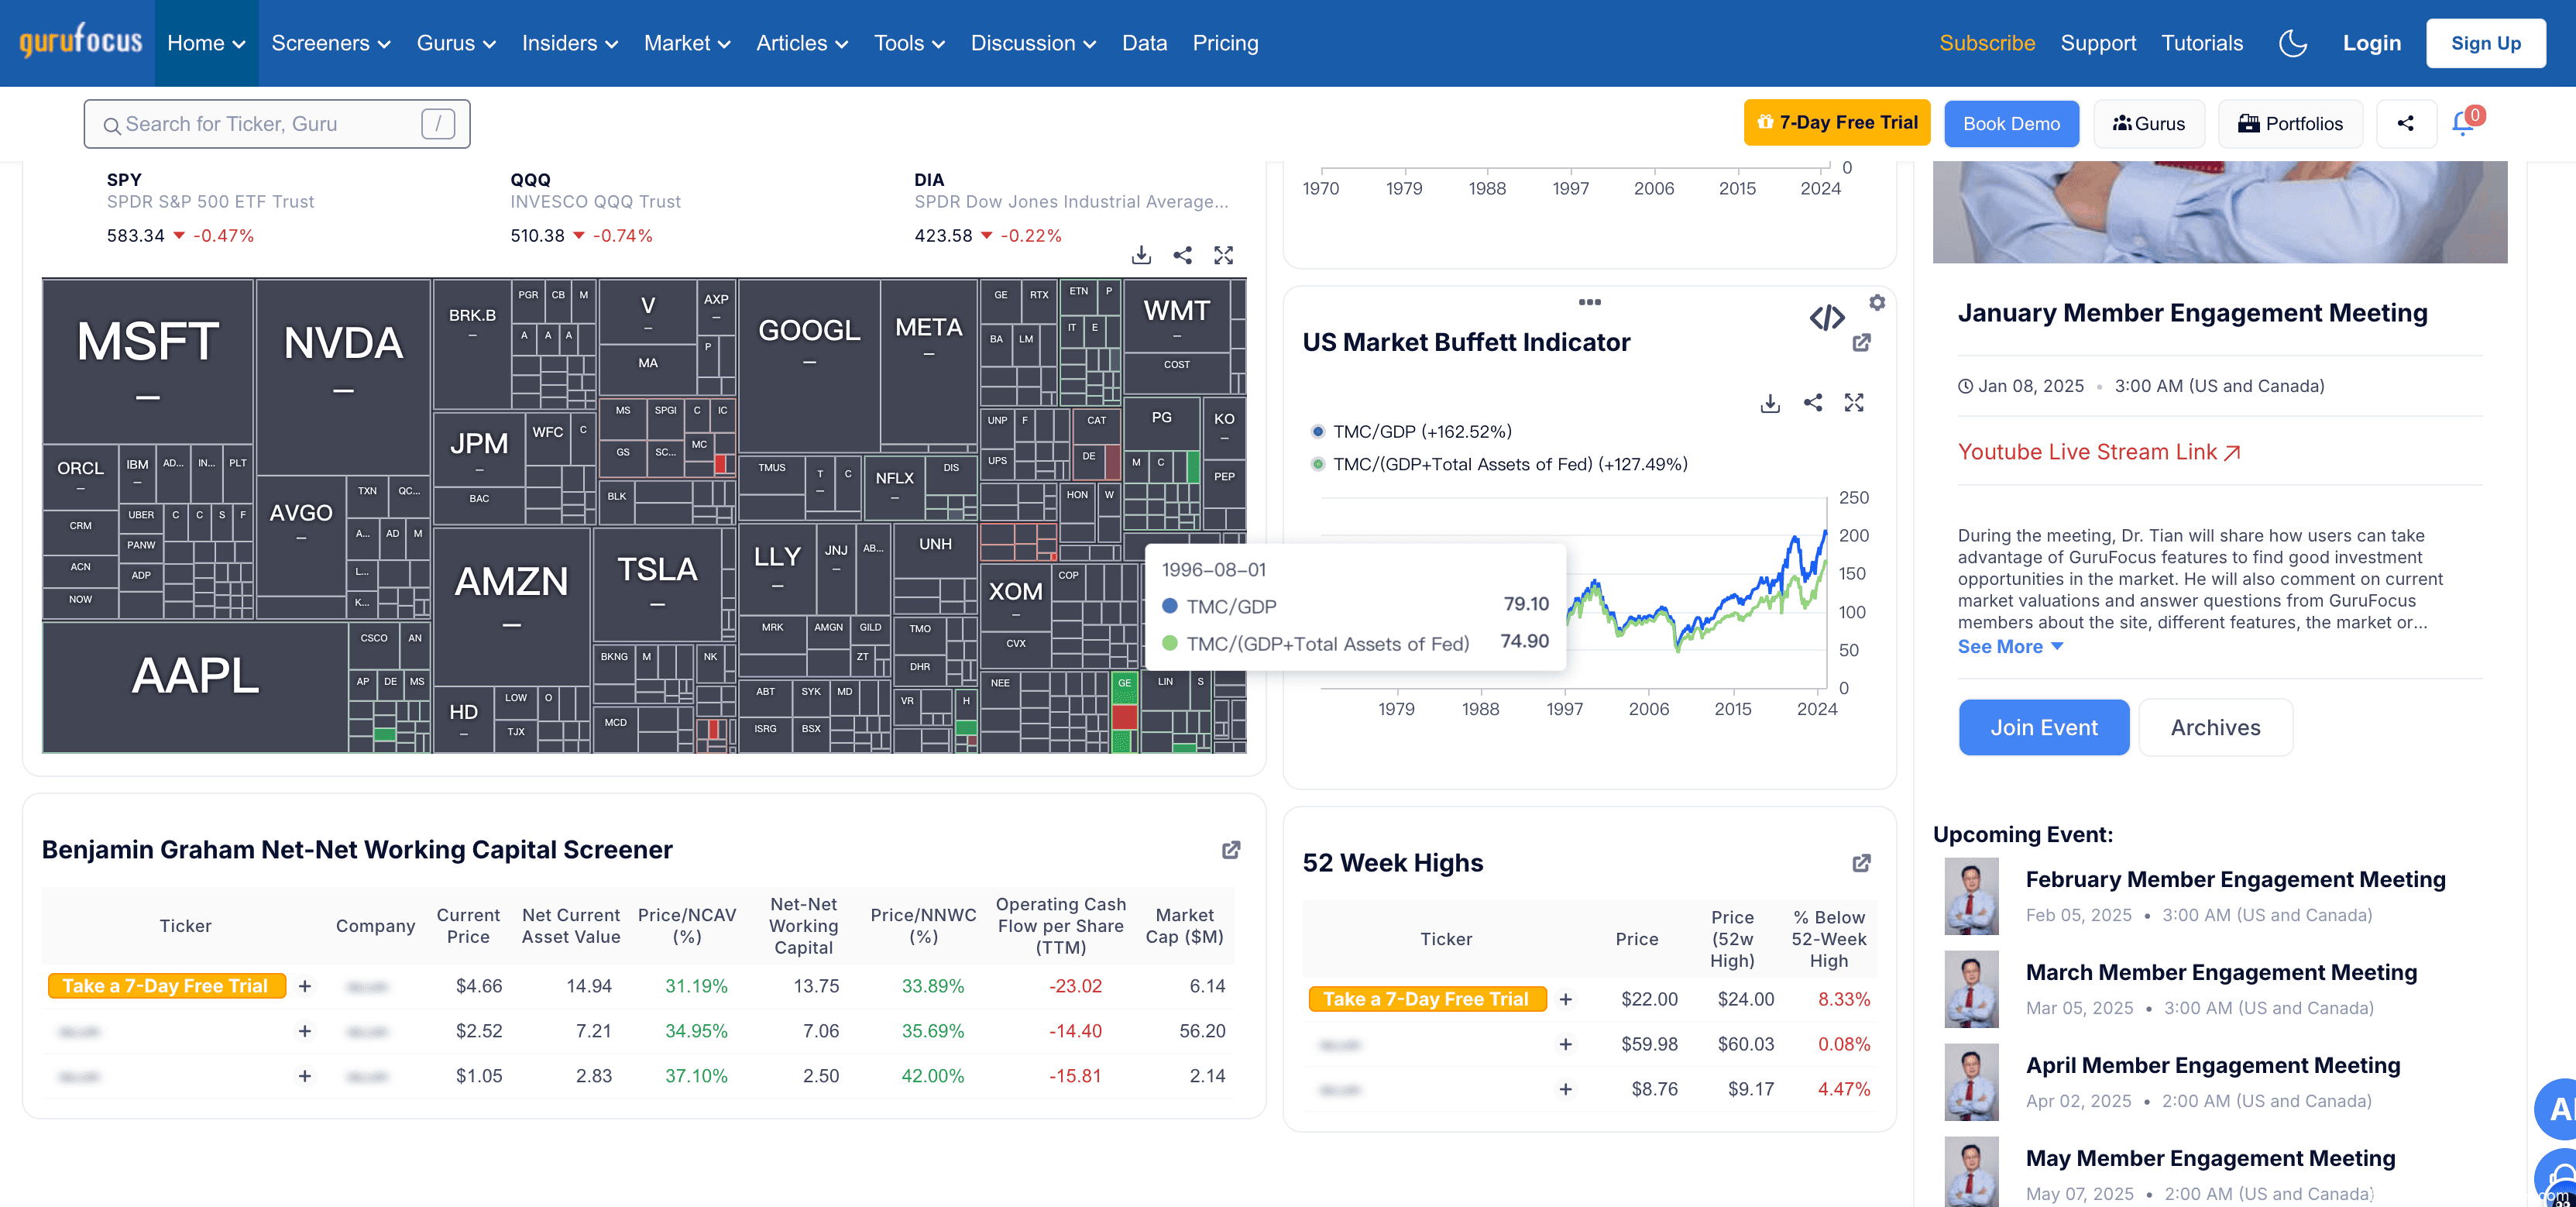Screen dimensions: 2576x1207
Task: Click the Join Event button
Action: click(2043, 727)
